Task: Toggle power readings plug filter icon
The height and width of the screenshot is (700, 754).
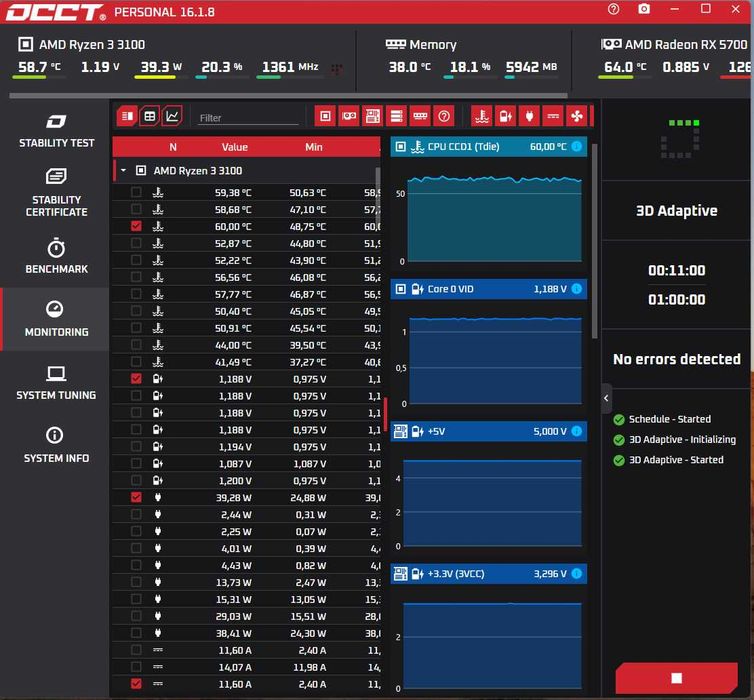Action: (x=529, y=116)
